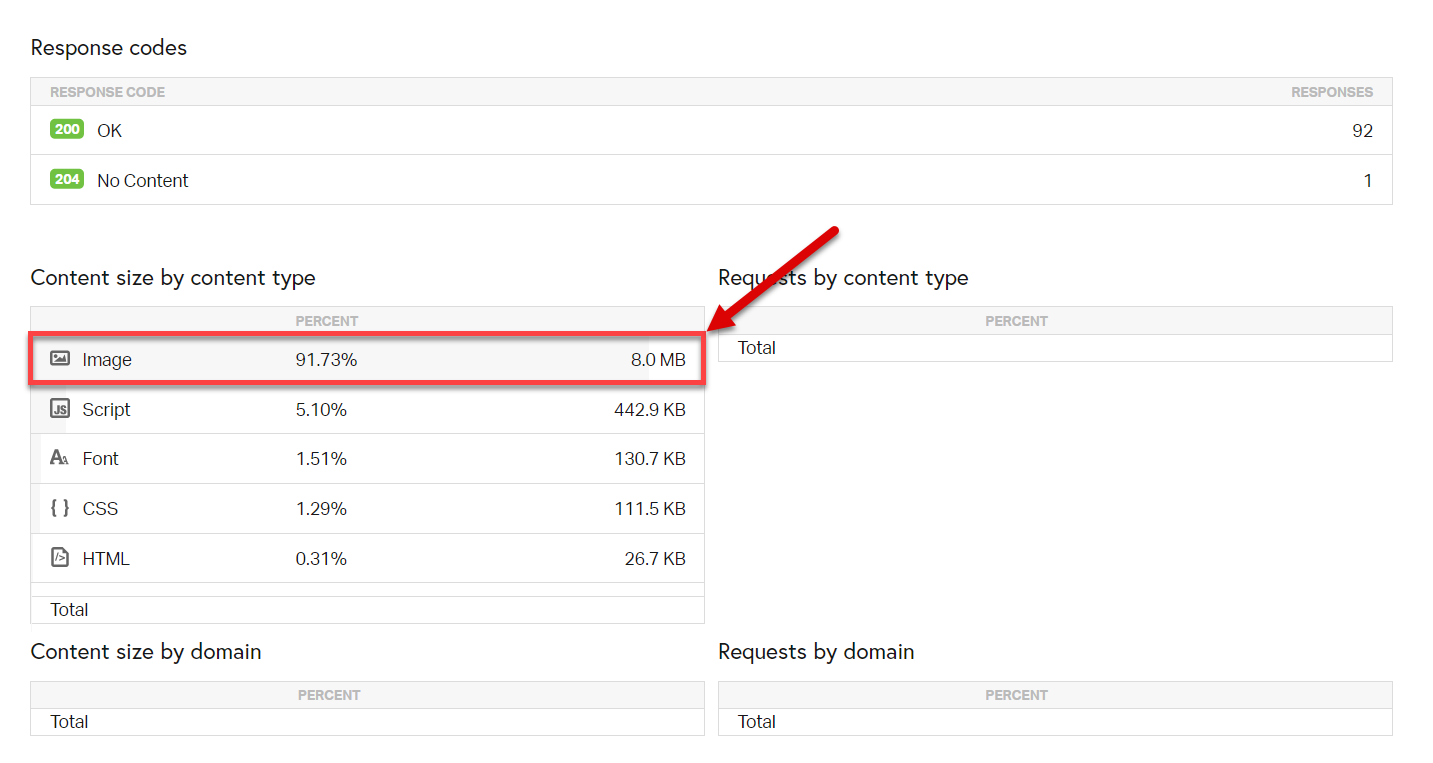This screenshot has width=1433, height=763.
Task: Click the 91.73% value in Image row
Action: pyautogui.click(x=326, y=360)
